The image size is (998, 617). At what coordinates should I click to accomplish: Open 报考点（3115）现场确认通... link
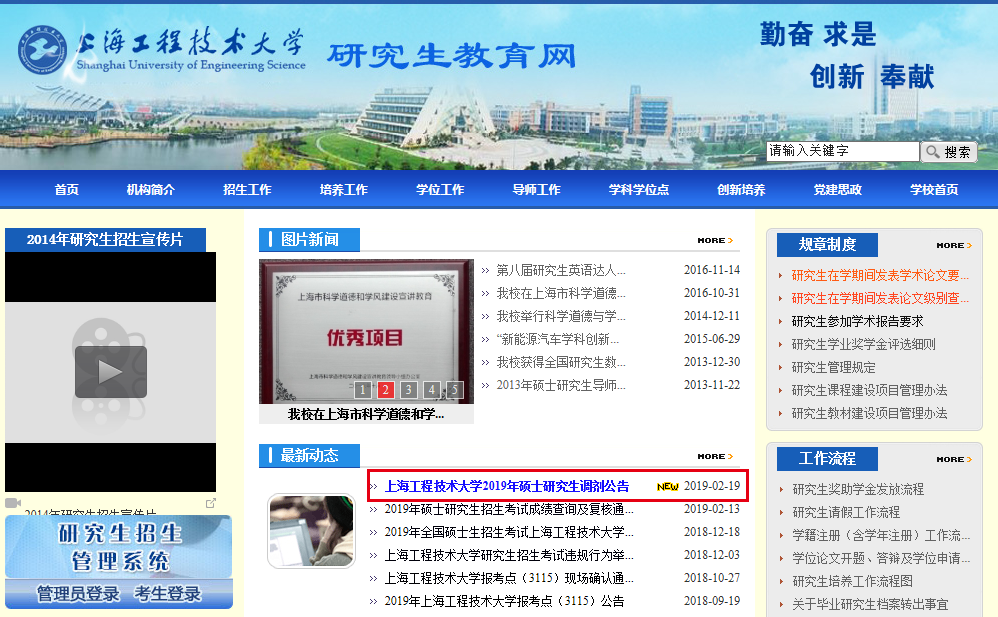(509, 578)
